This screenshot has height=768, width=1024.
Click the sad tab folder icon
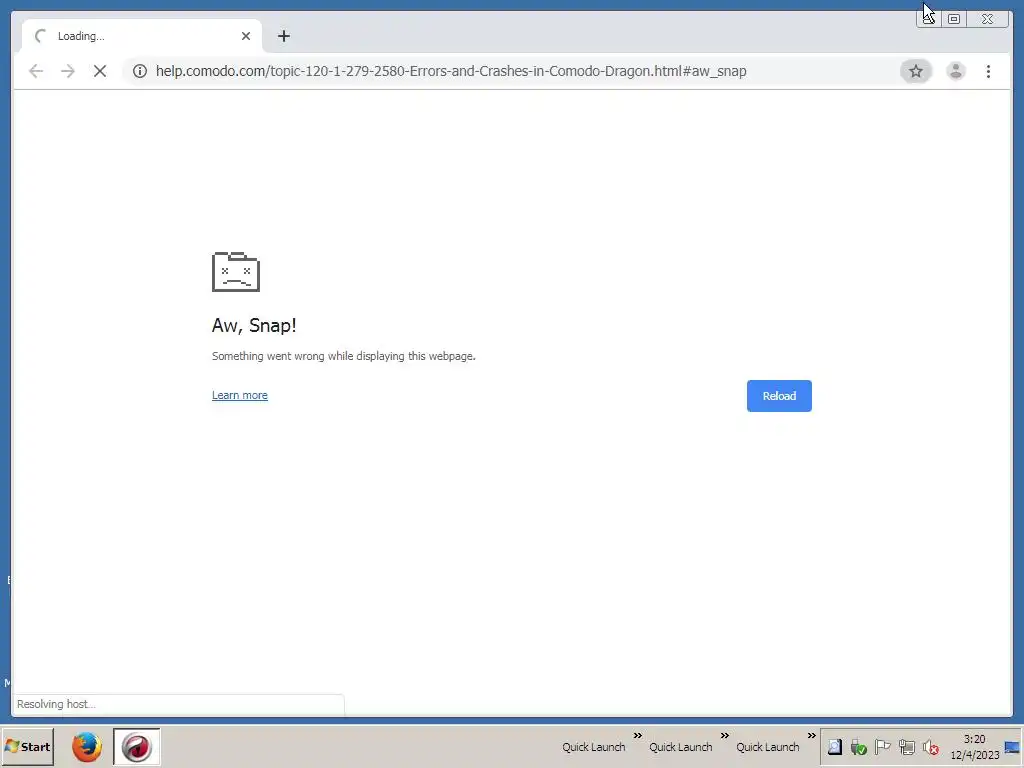pos(236,272)
